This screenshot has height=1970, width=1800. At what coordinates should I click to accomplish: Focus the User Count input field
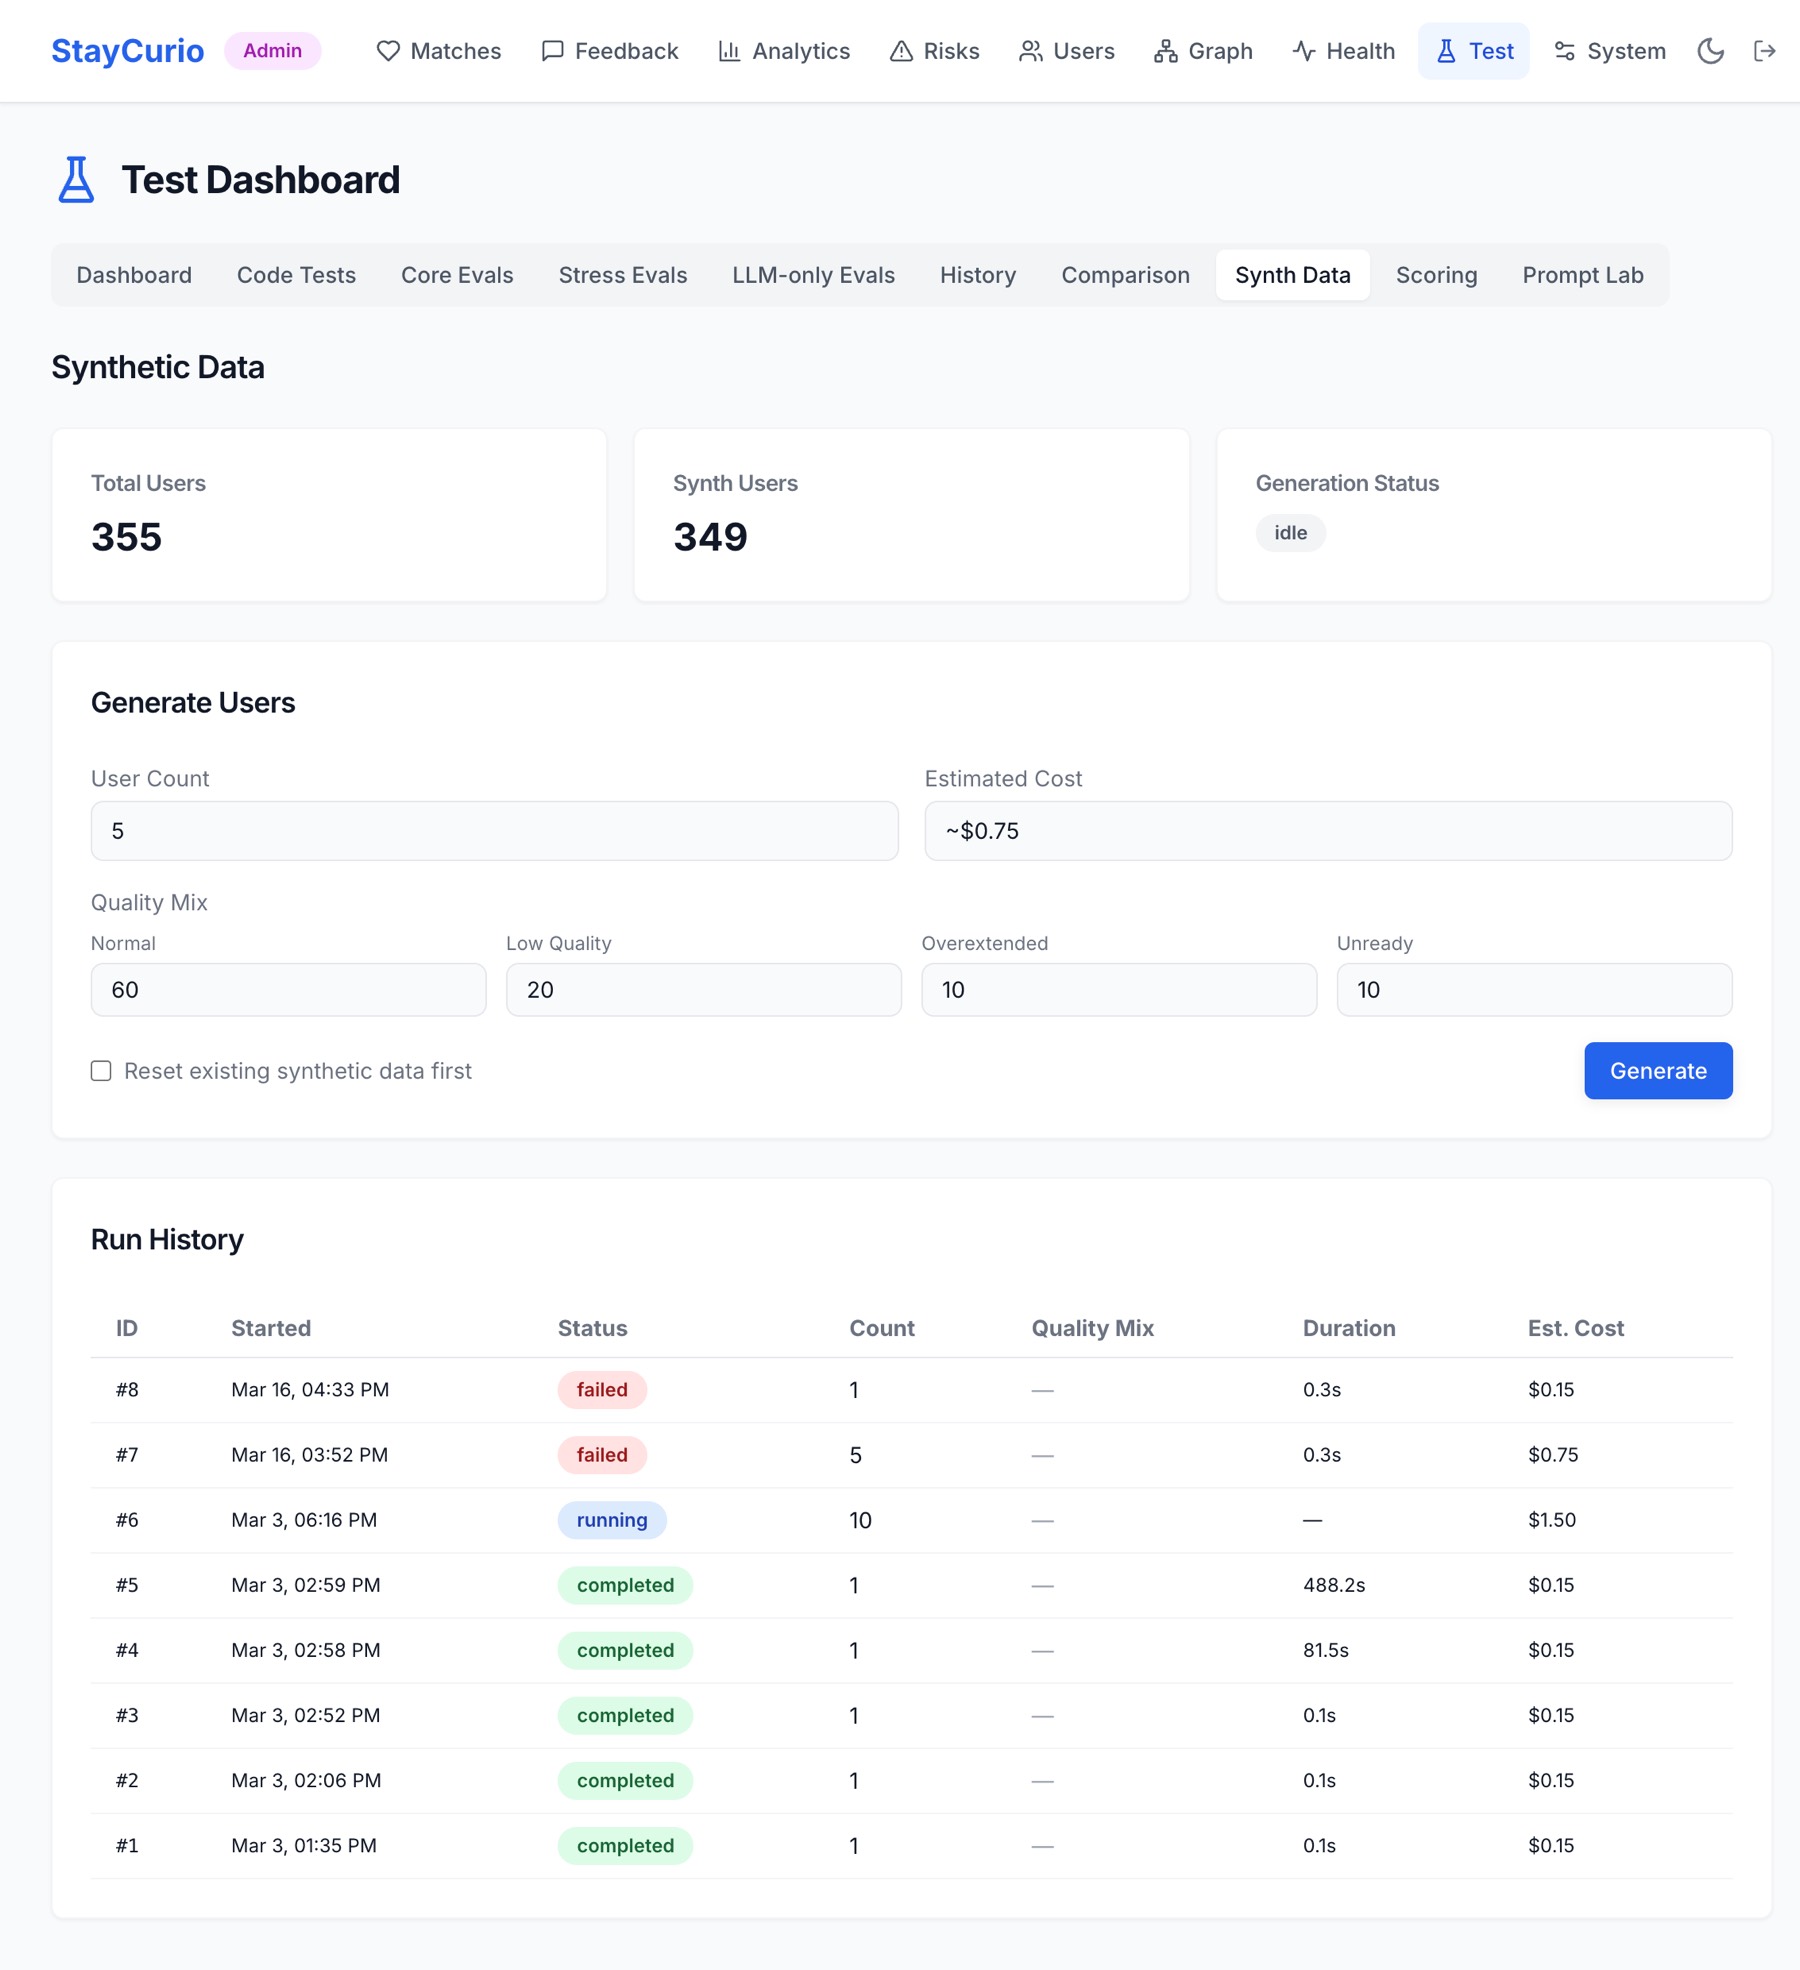pos(494,831)
